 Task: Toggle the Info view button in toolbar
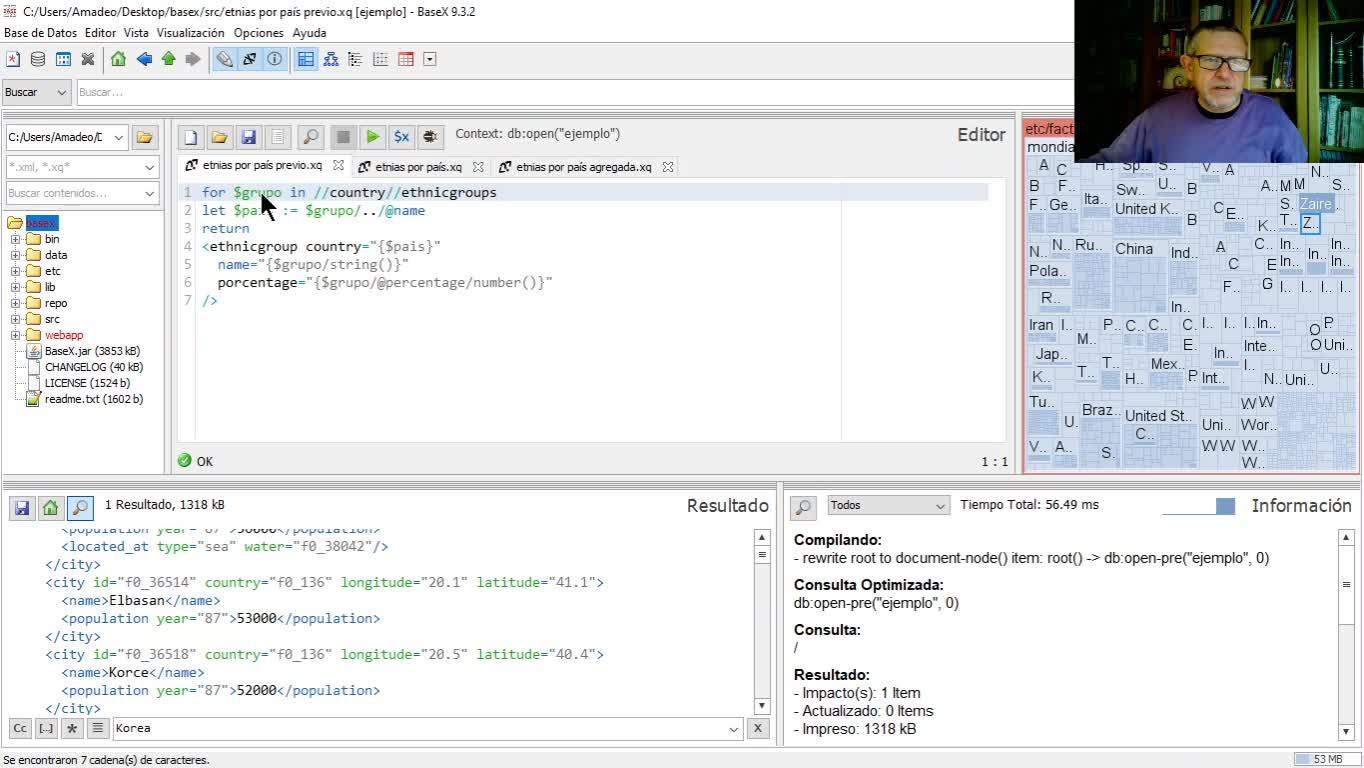pyautogui.click(x=274, y=59)
